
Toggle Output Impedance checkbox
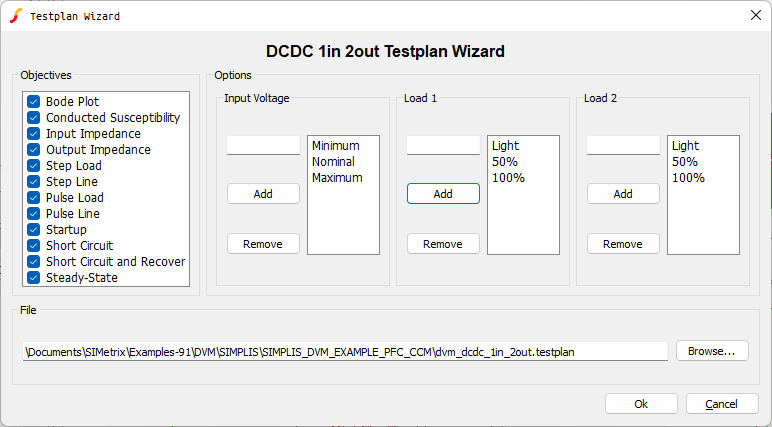click(33, 150)
